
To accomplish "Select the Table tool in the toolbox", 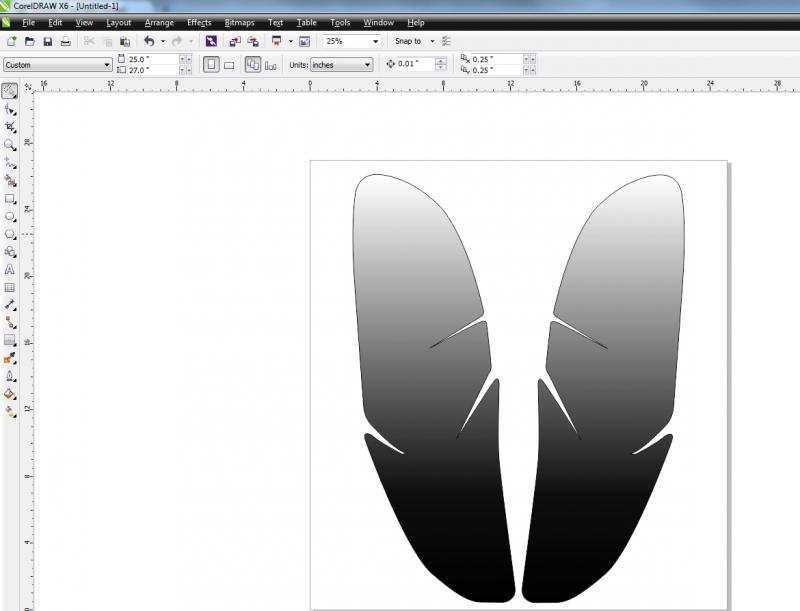I will click(x=10, y=287).
